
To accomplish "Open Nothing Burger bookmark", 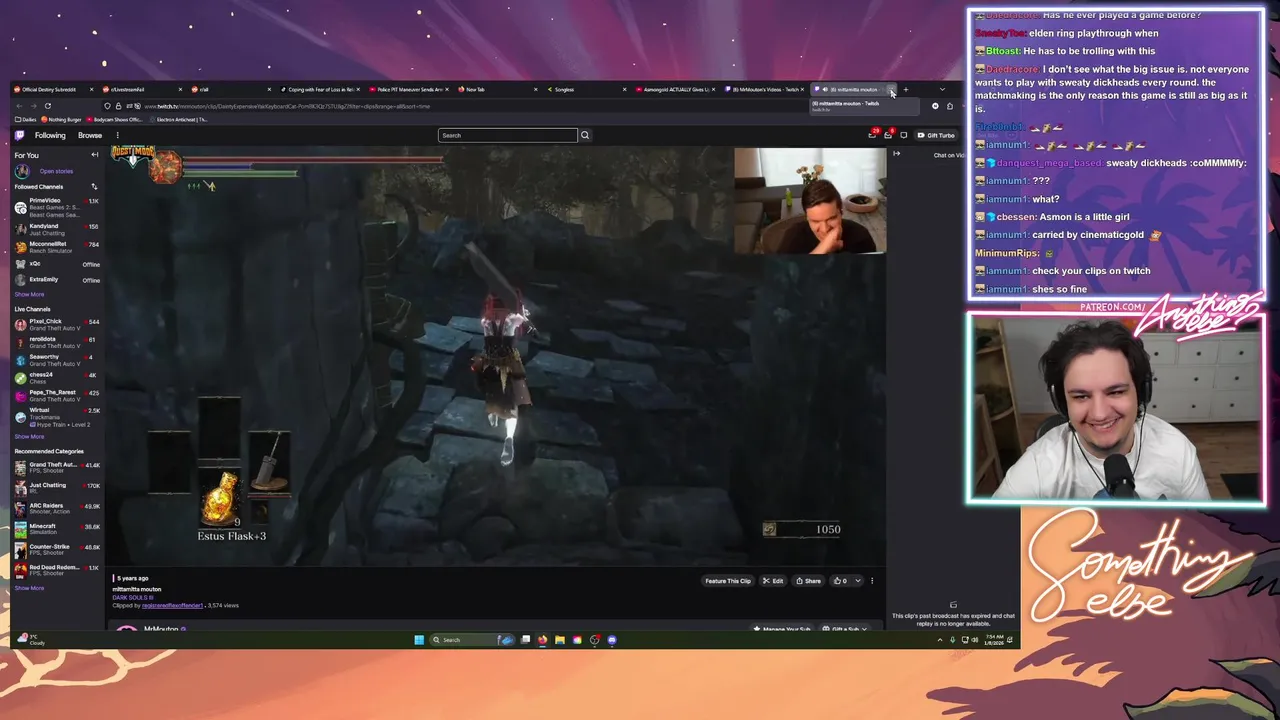I will [61, 119].
